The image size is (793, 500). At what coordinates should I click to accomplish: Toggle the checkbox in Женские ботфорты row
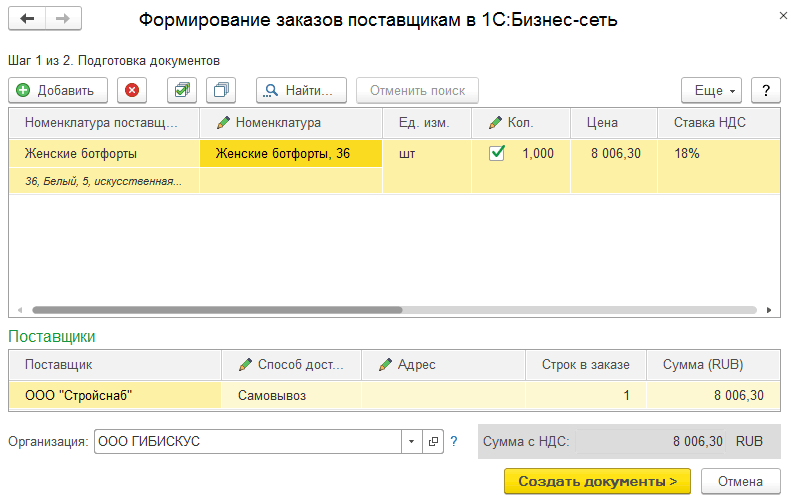(497, 153)
